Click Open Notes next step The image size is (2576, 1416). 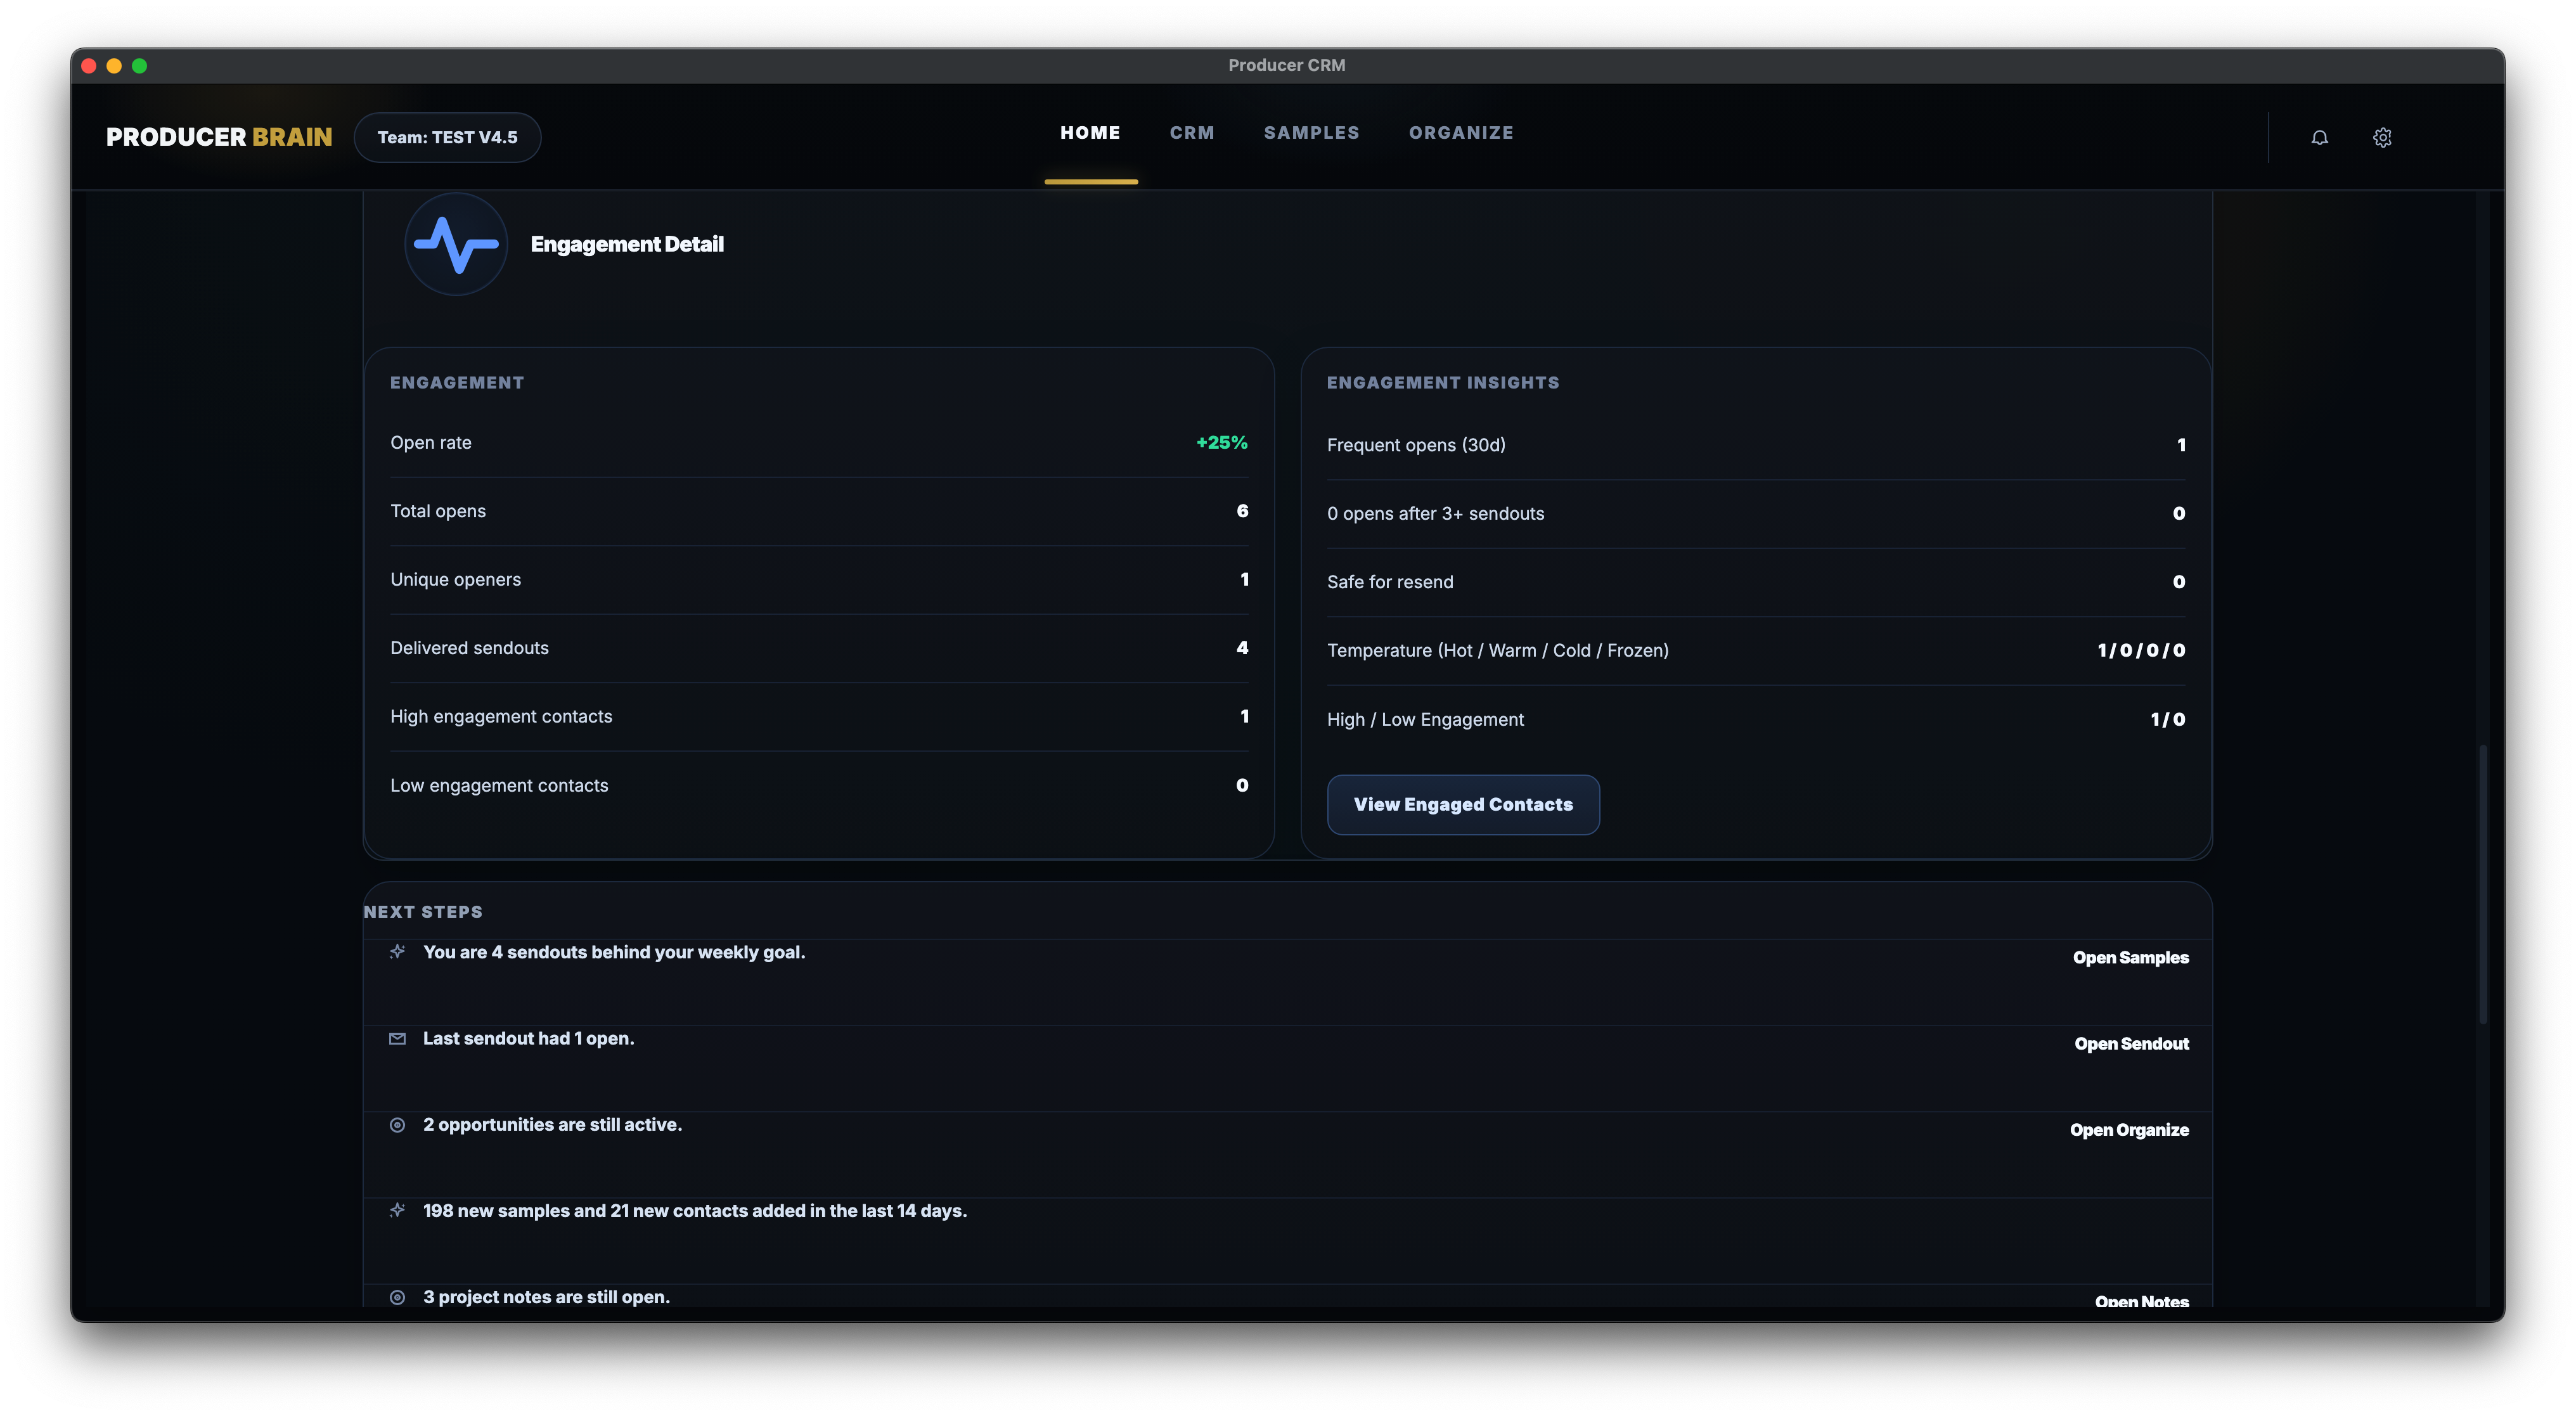pos(2142,1300)
